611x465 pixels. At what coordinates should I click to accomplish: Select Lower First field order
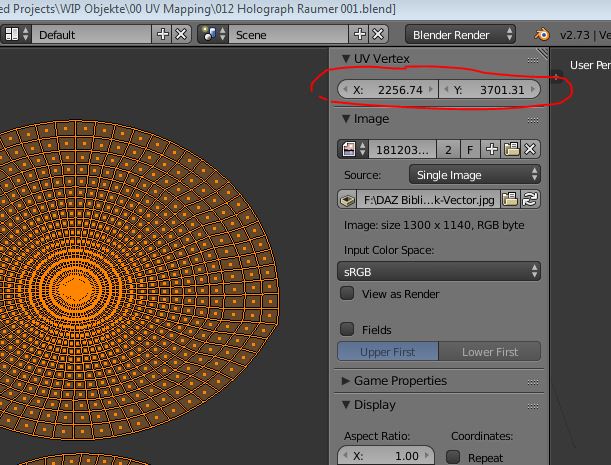click(x=490, y=352)
